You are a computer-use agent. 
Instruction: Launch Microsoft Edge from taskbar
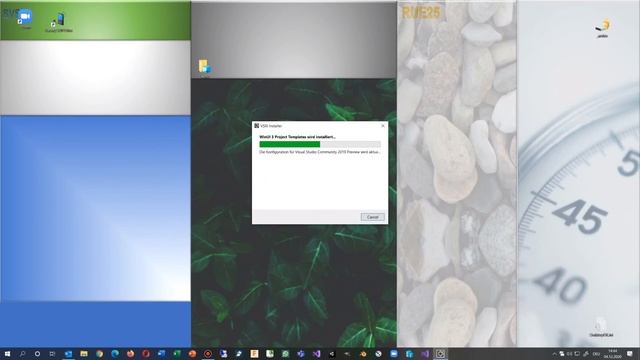115,354
